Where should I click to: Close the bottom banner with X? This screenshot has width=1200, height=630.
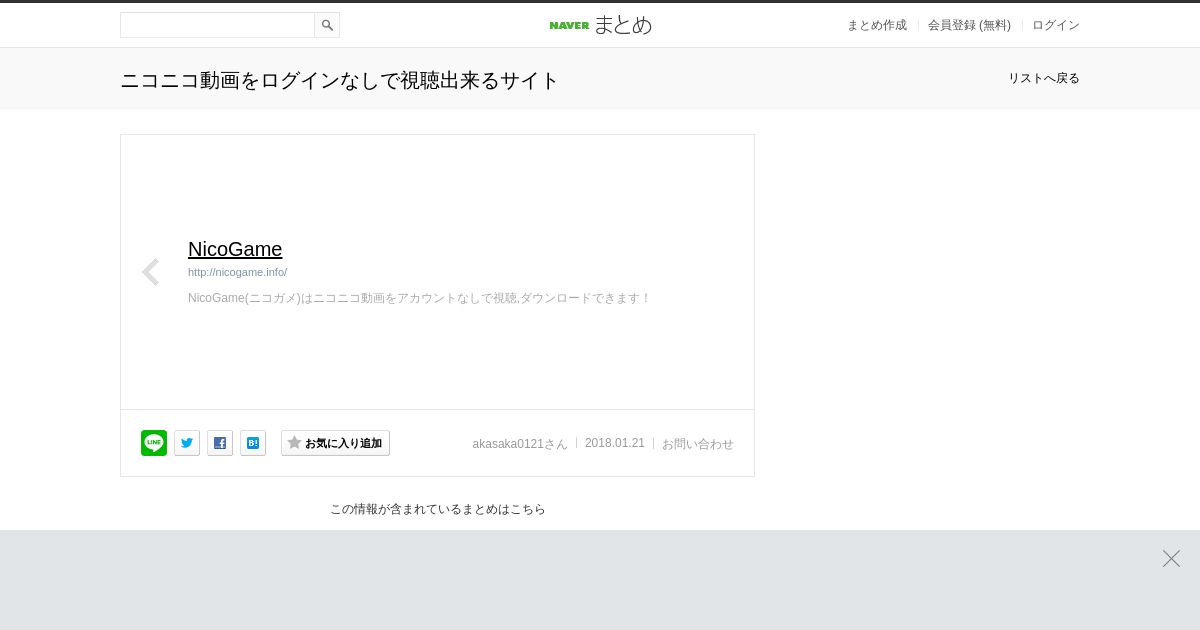[x=1171, y=559]
